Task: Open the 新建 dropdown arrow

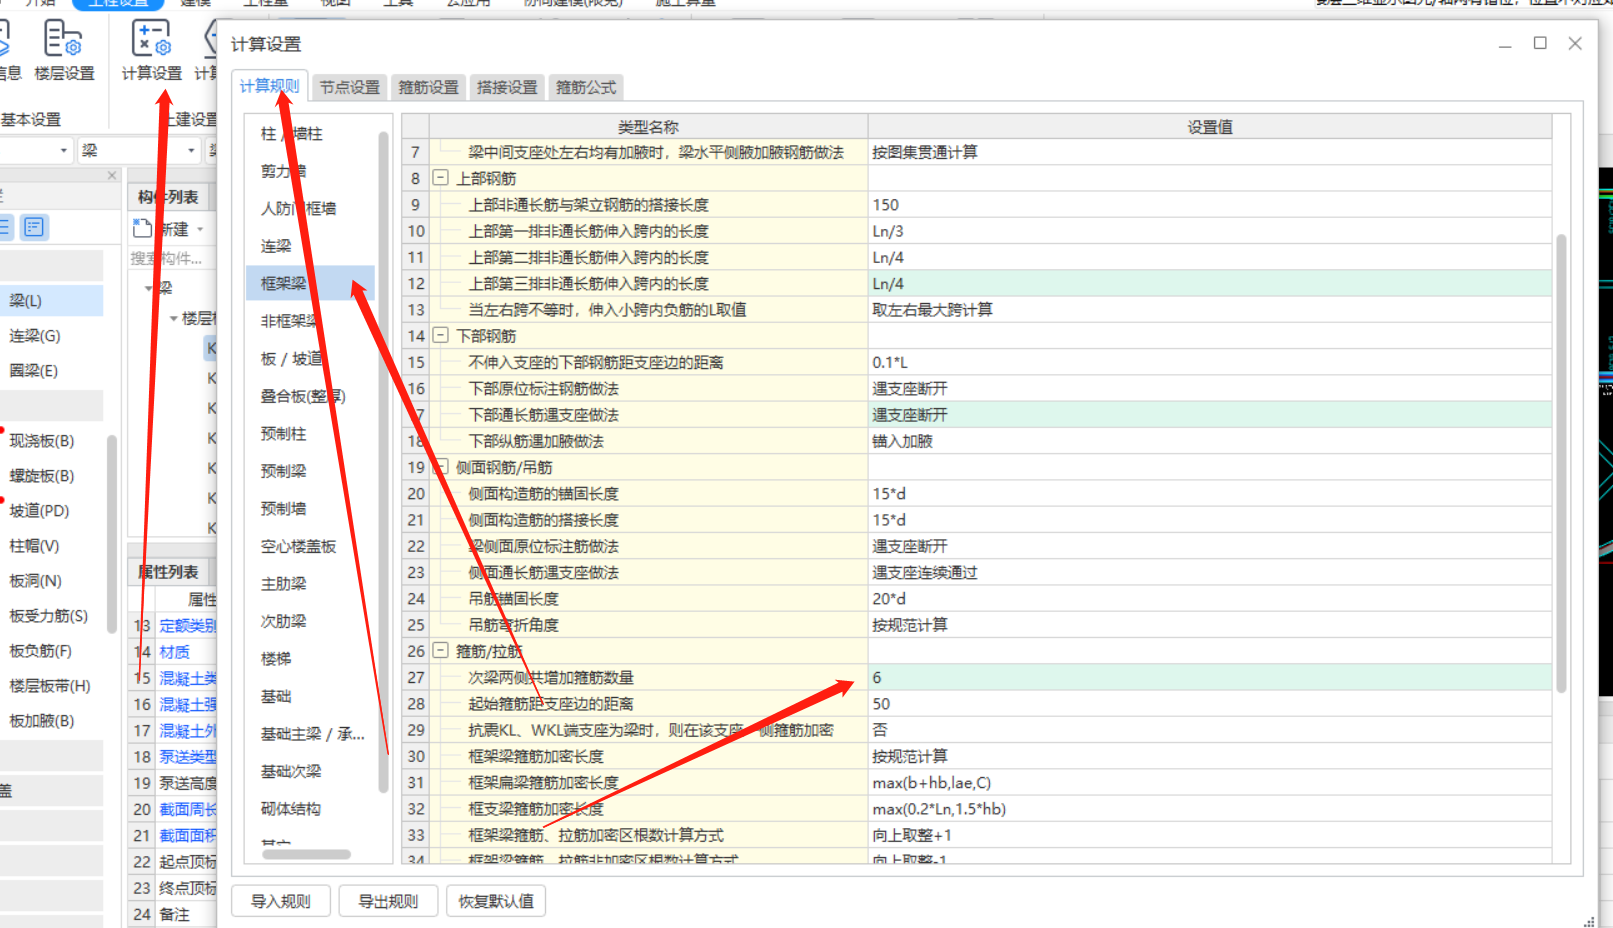Action: coord(201,229)
